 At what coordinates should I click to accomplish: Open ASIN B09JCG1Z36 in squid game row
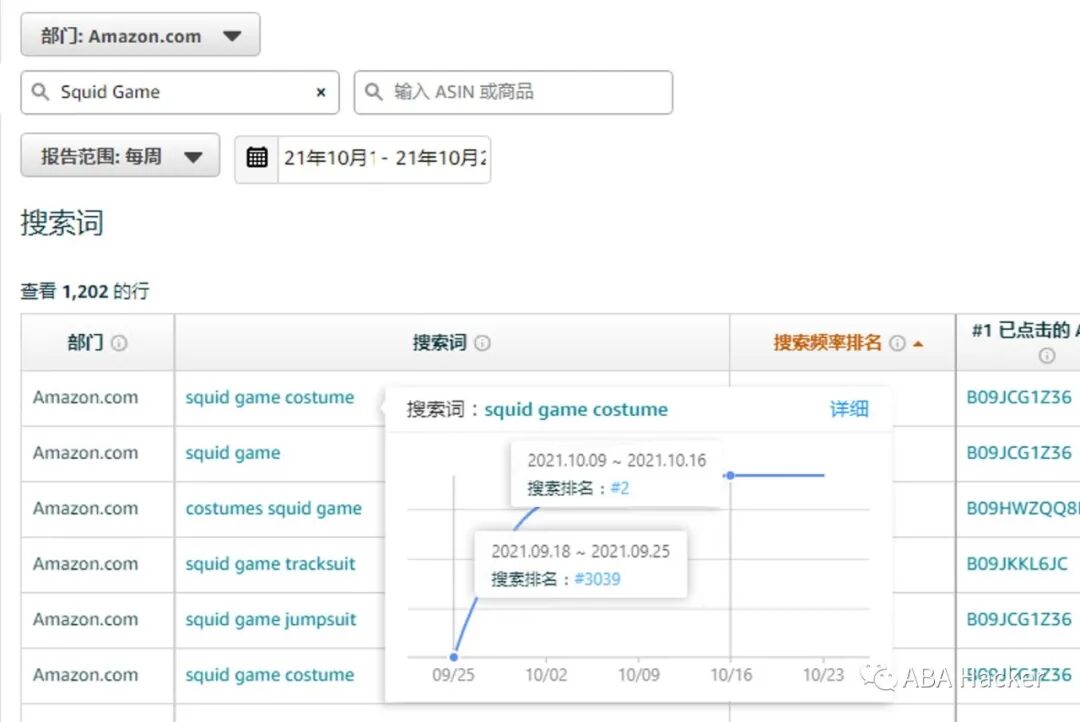(1019, 453)
